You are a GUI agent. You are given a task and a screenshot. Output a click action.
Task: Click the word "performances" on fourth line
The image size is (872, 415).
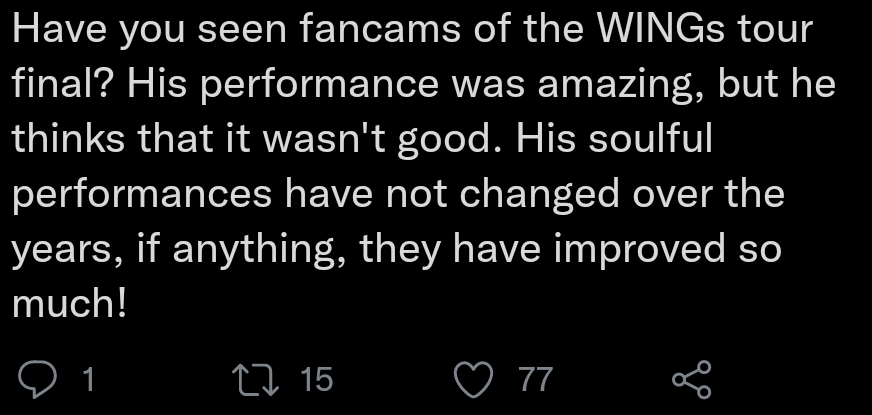click(141, 194)
